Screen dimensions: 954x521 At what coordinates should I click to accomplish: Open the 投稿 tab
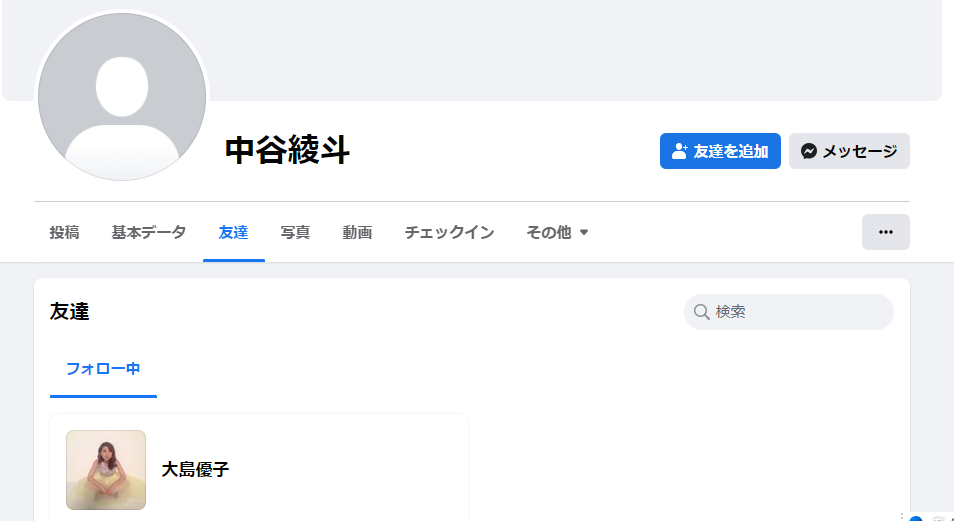tap(64, 233)
